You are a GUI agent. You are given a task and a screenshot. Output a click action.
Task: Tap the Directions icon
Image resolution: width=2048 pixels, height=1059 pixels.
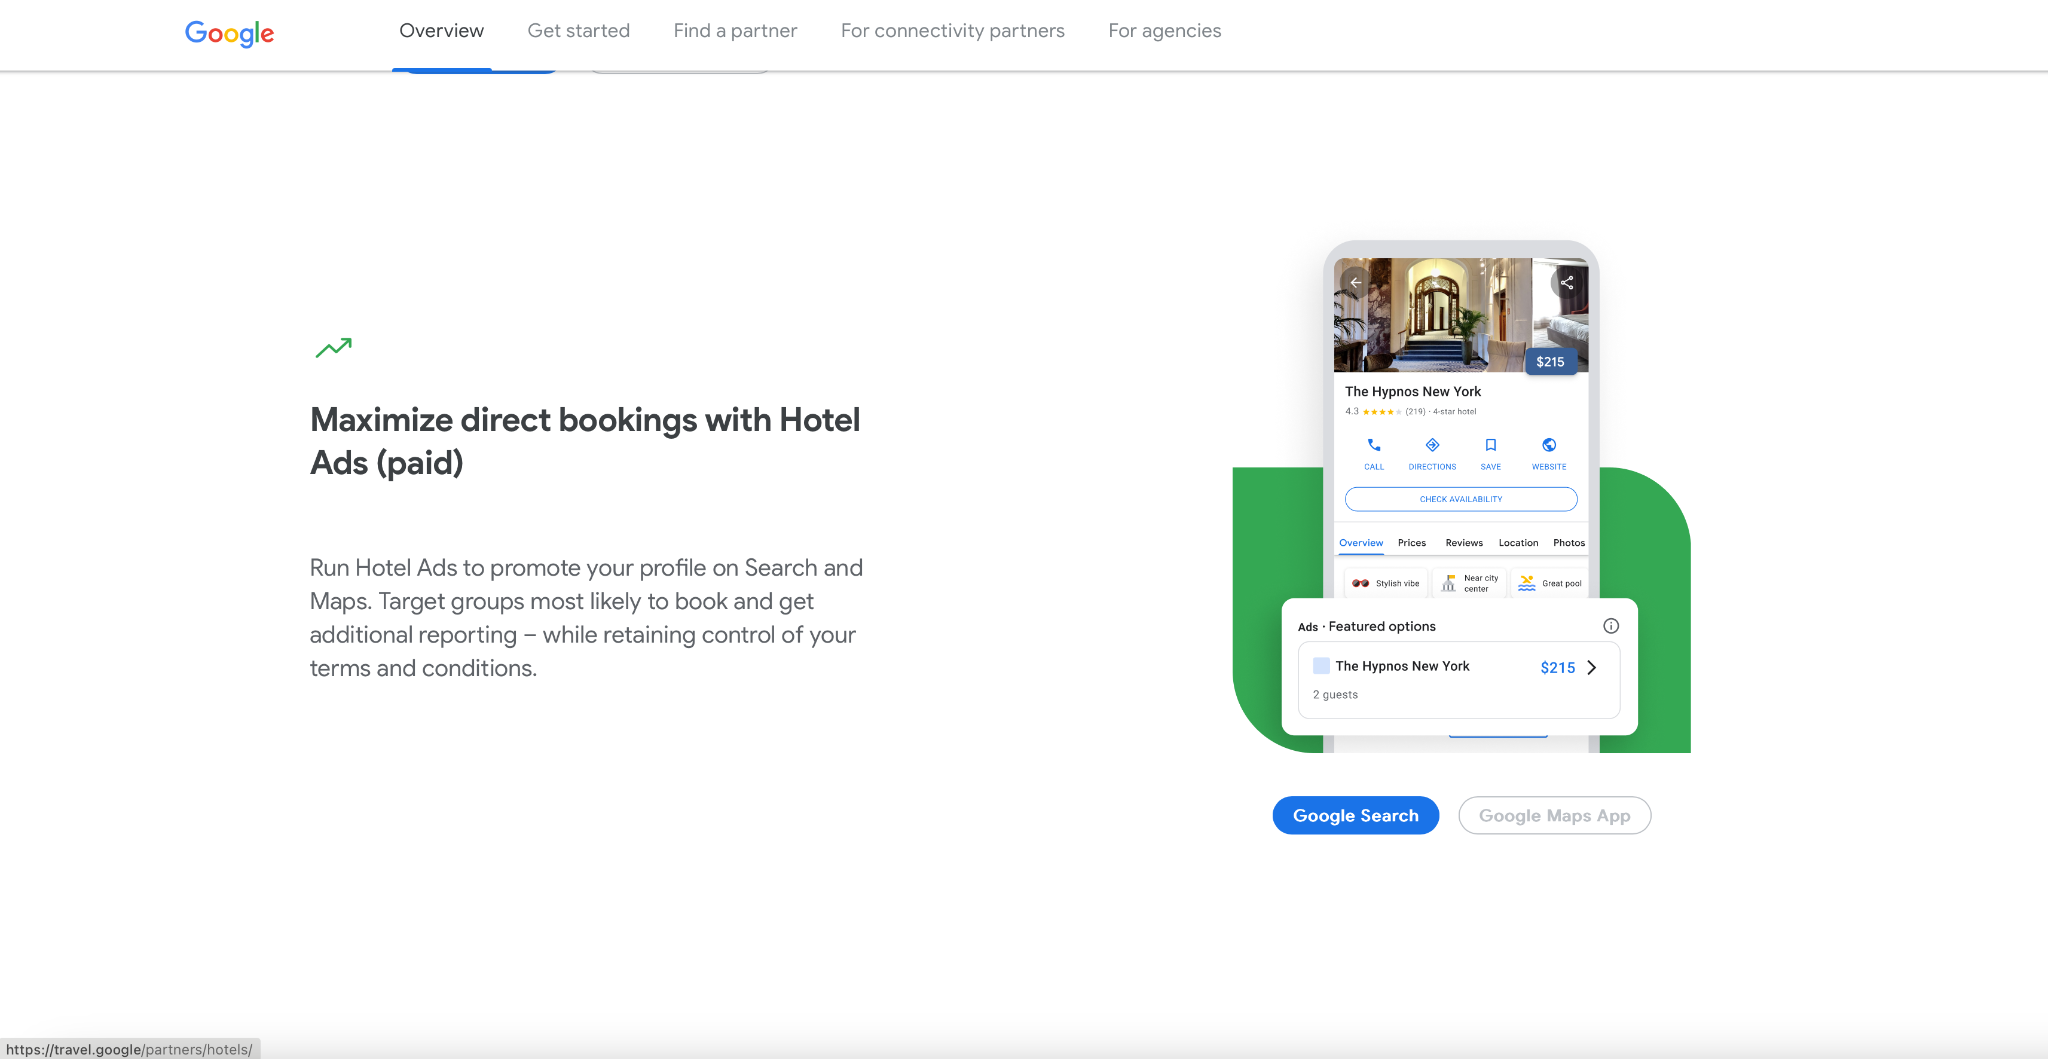[x=1432, y=446]
